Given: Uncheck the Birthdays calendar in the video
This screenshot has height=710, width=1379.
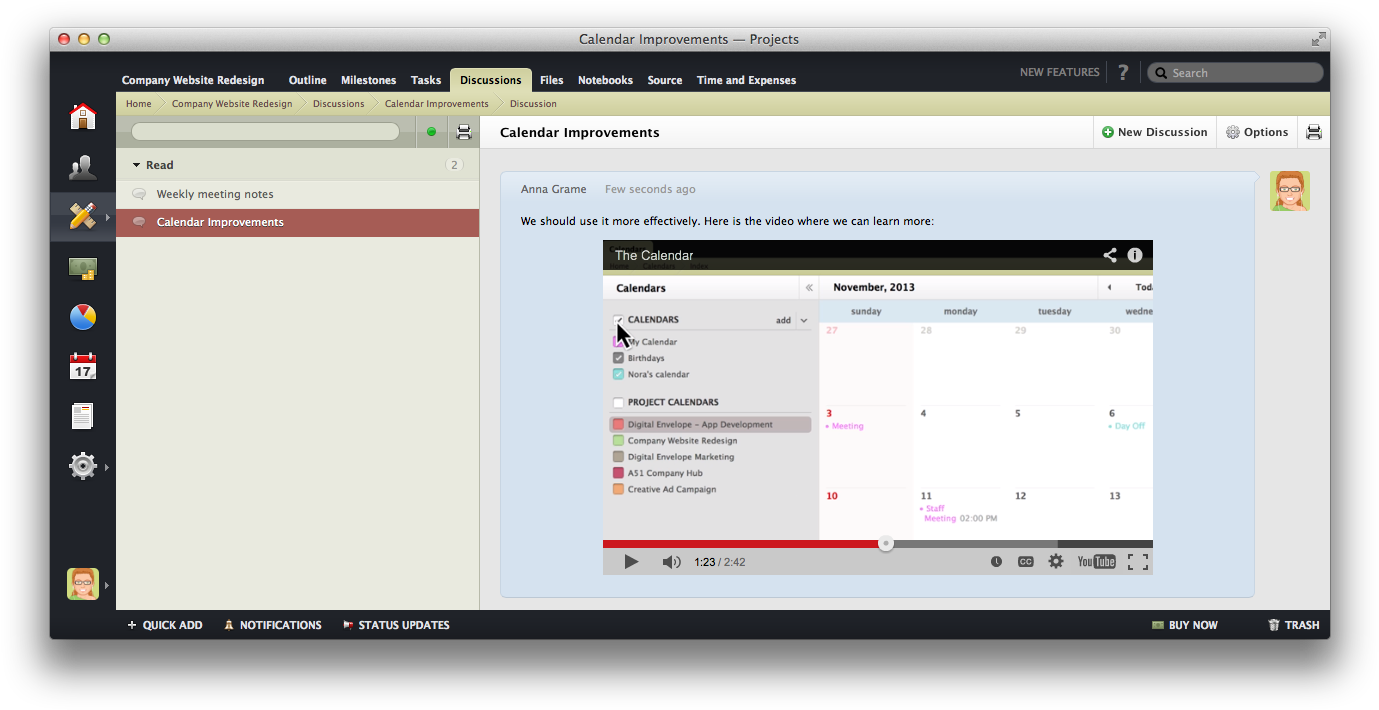Looking at the screenshot, I should click(x=620, y=357).
